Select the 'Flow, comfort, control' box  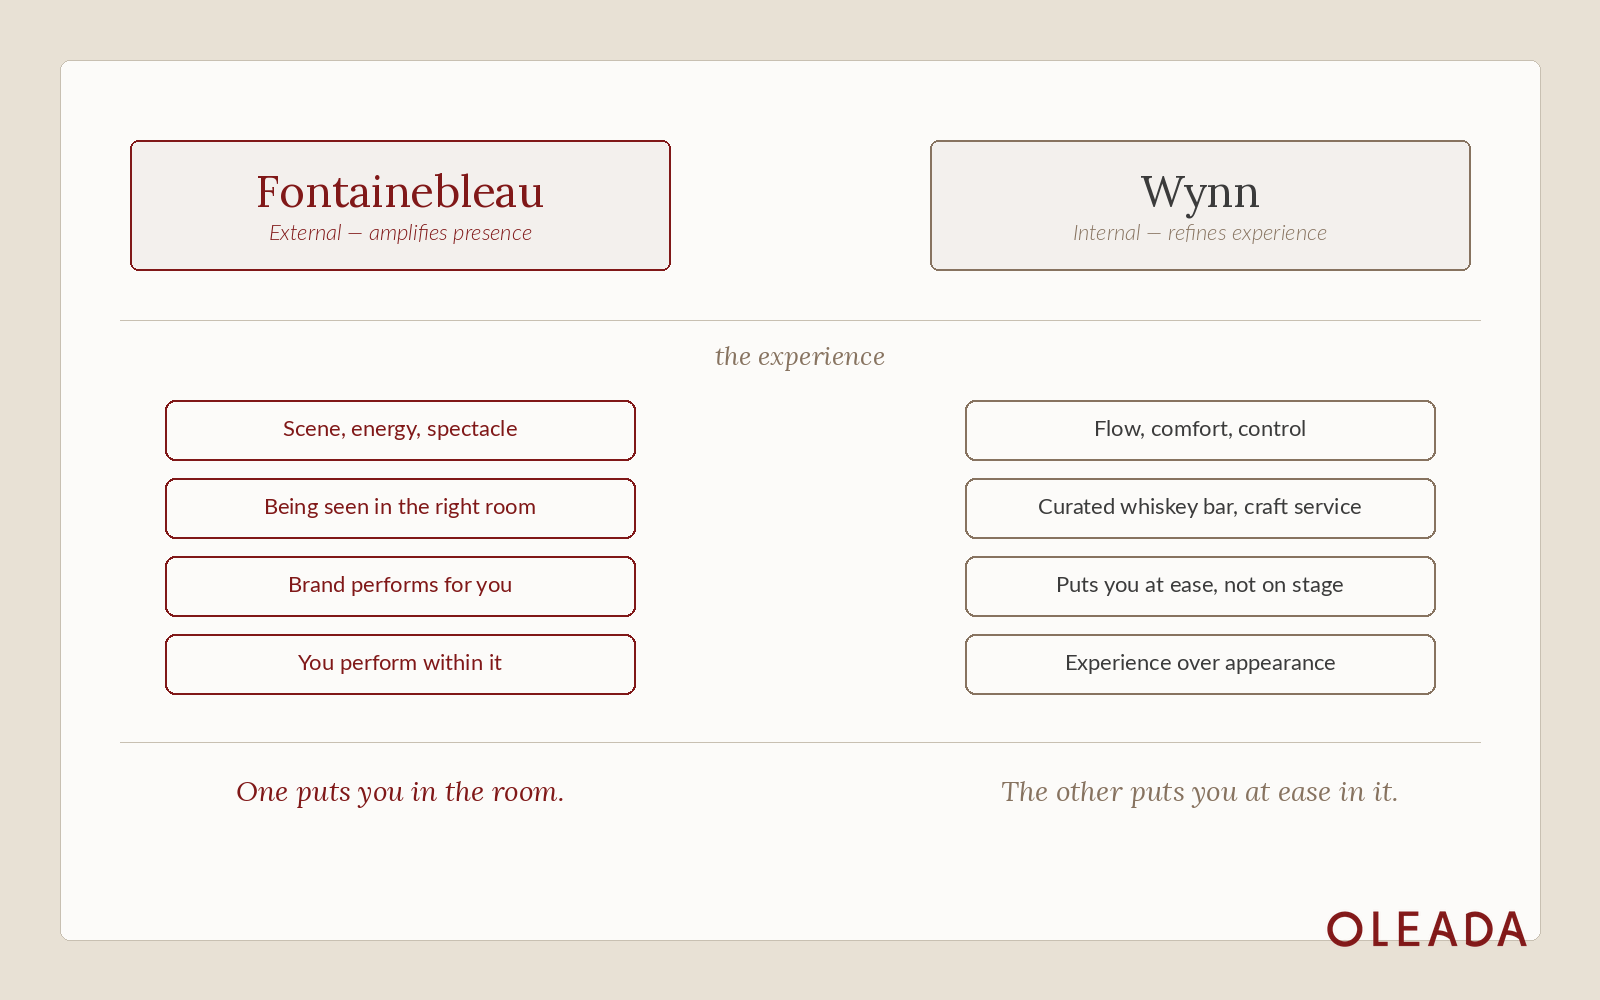coord(1200,430)
